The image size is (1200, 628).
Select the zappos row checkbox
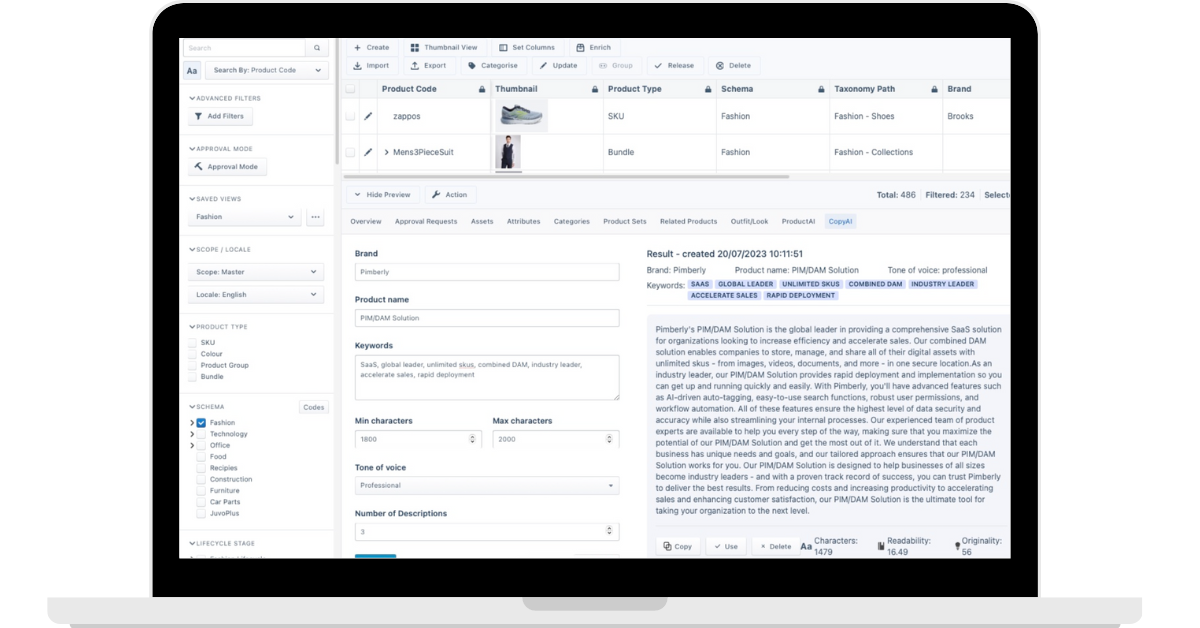tap(350, 116)
